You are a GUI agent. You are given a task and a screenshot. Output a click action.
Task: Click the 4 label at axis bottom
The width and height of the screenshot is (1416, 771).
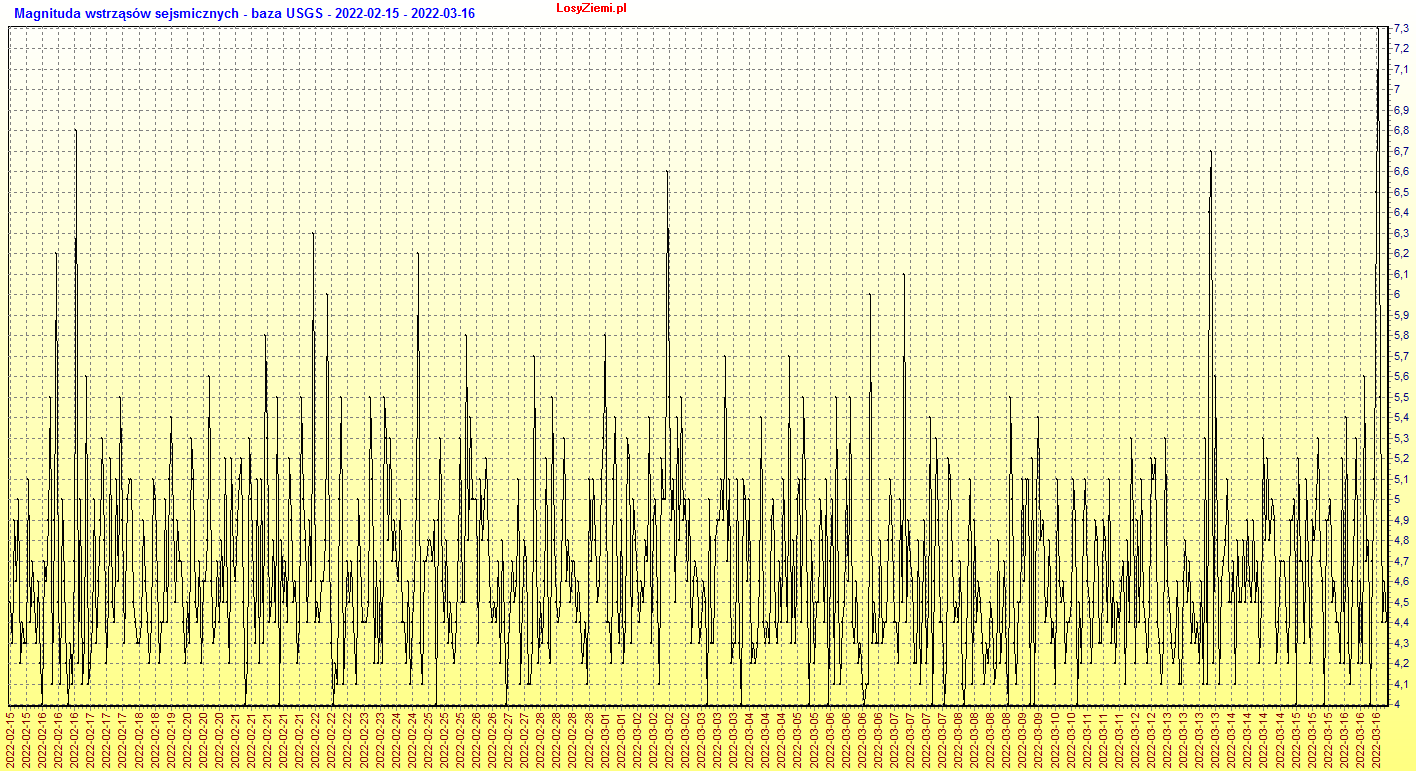pos(1397,704)
